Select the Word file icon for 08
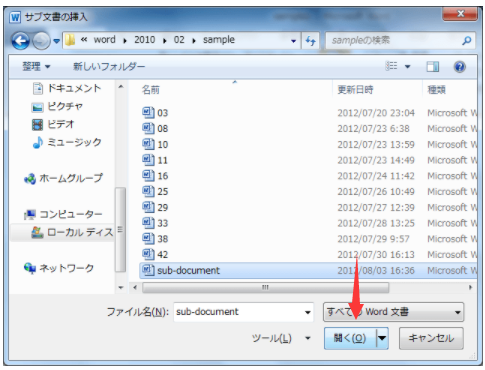Screen dimensions: 485x370 tap(148, 128)
